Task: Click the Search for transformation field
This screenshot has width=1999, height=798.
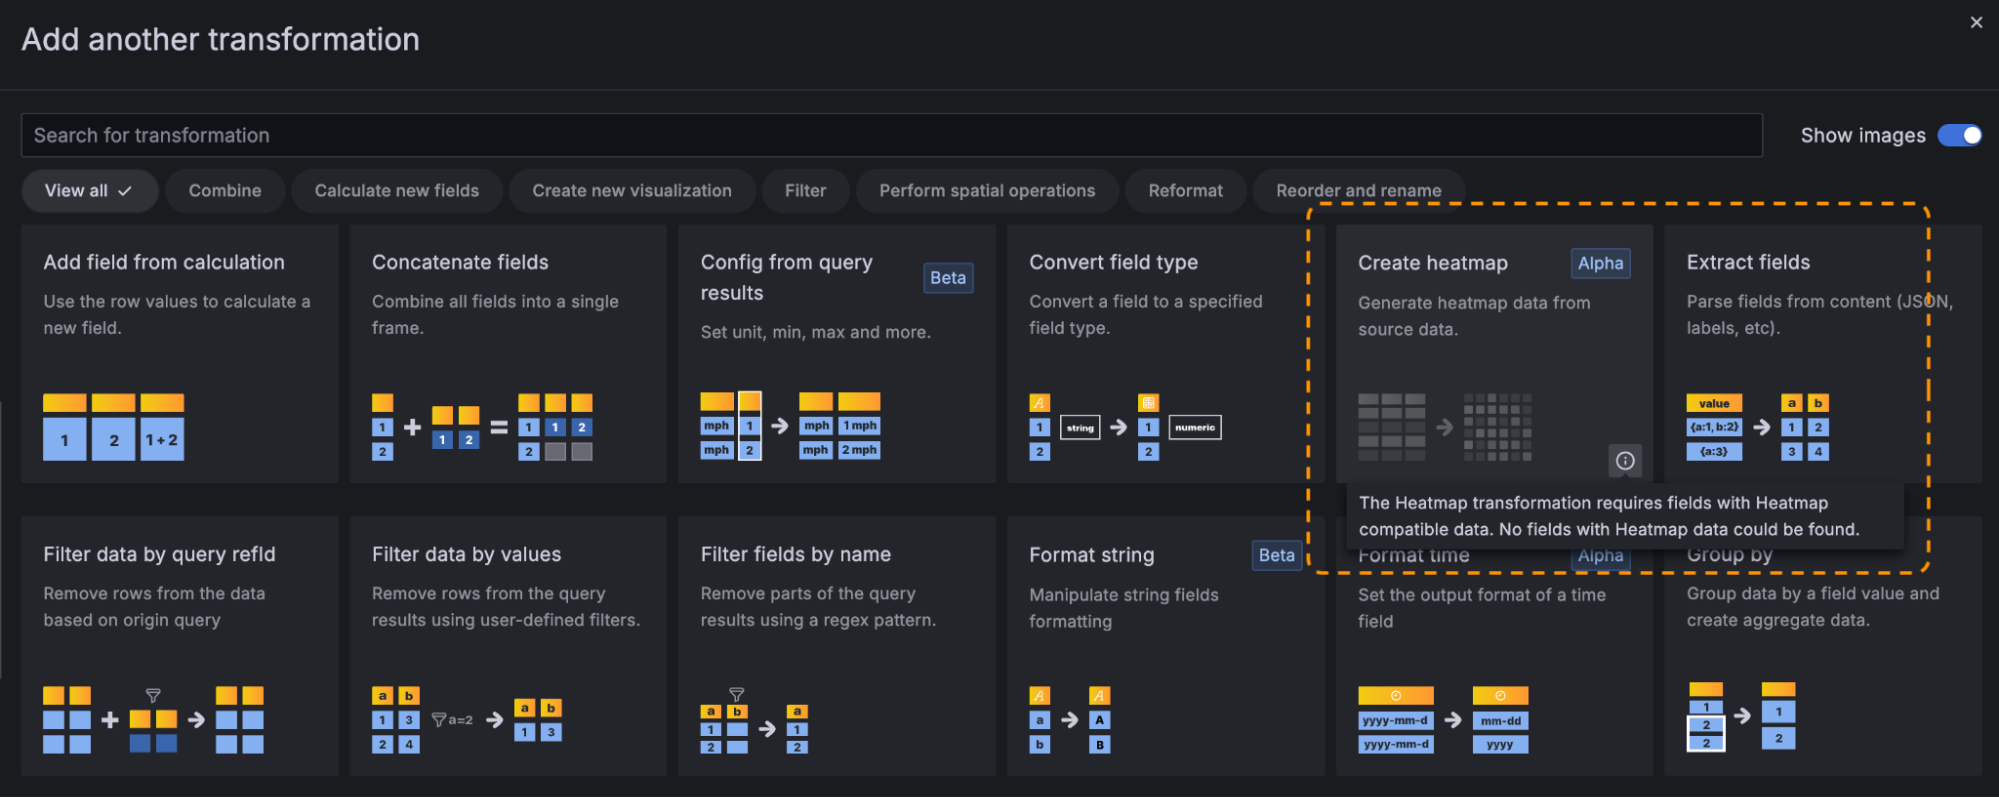Action: coord(890,135)
